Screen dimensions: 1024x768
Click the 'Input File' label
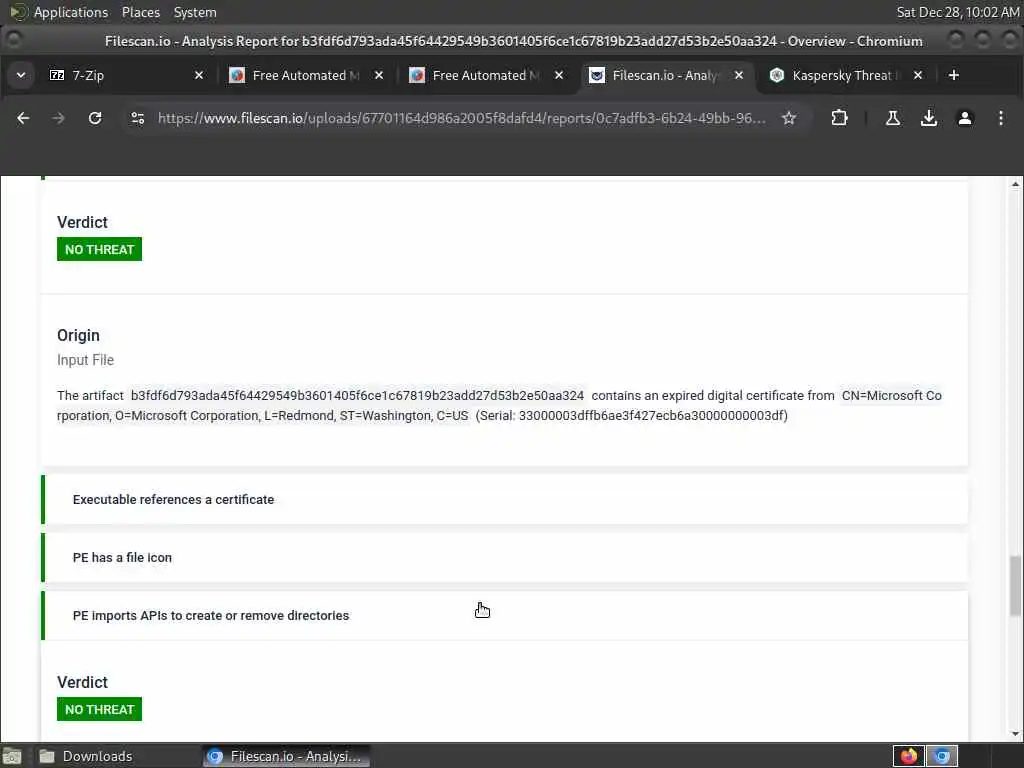click(86, 360)
